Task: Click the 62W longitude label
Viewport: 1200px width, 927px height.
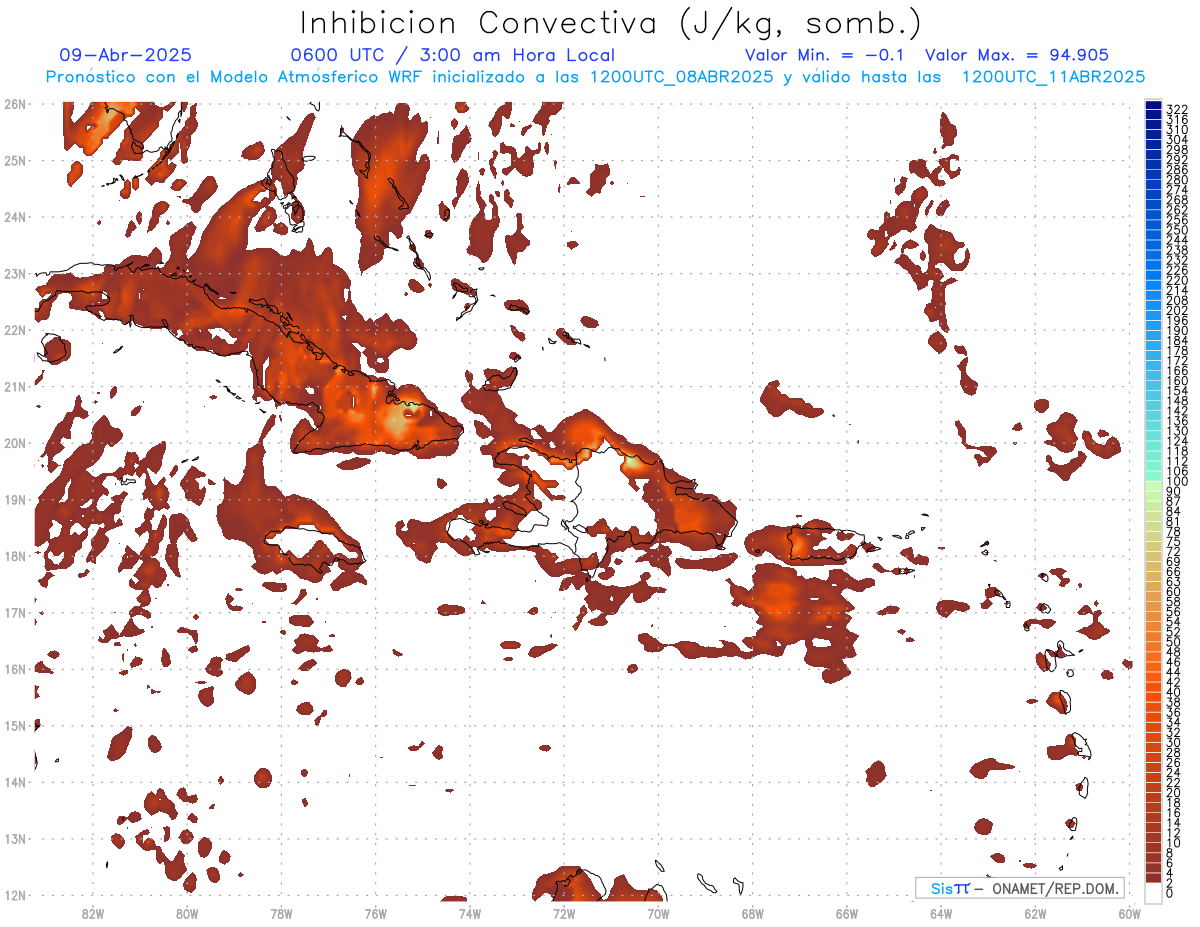Action: 1035,913
